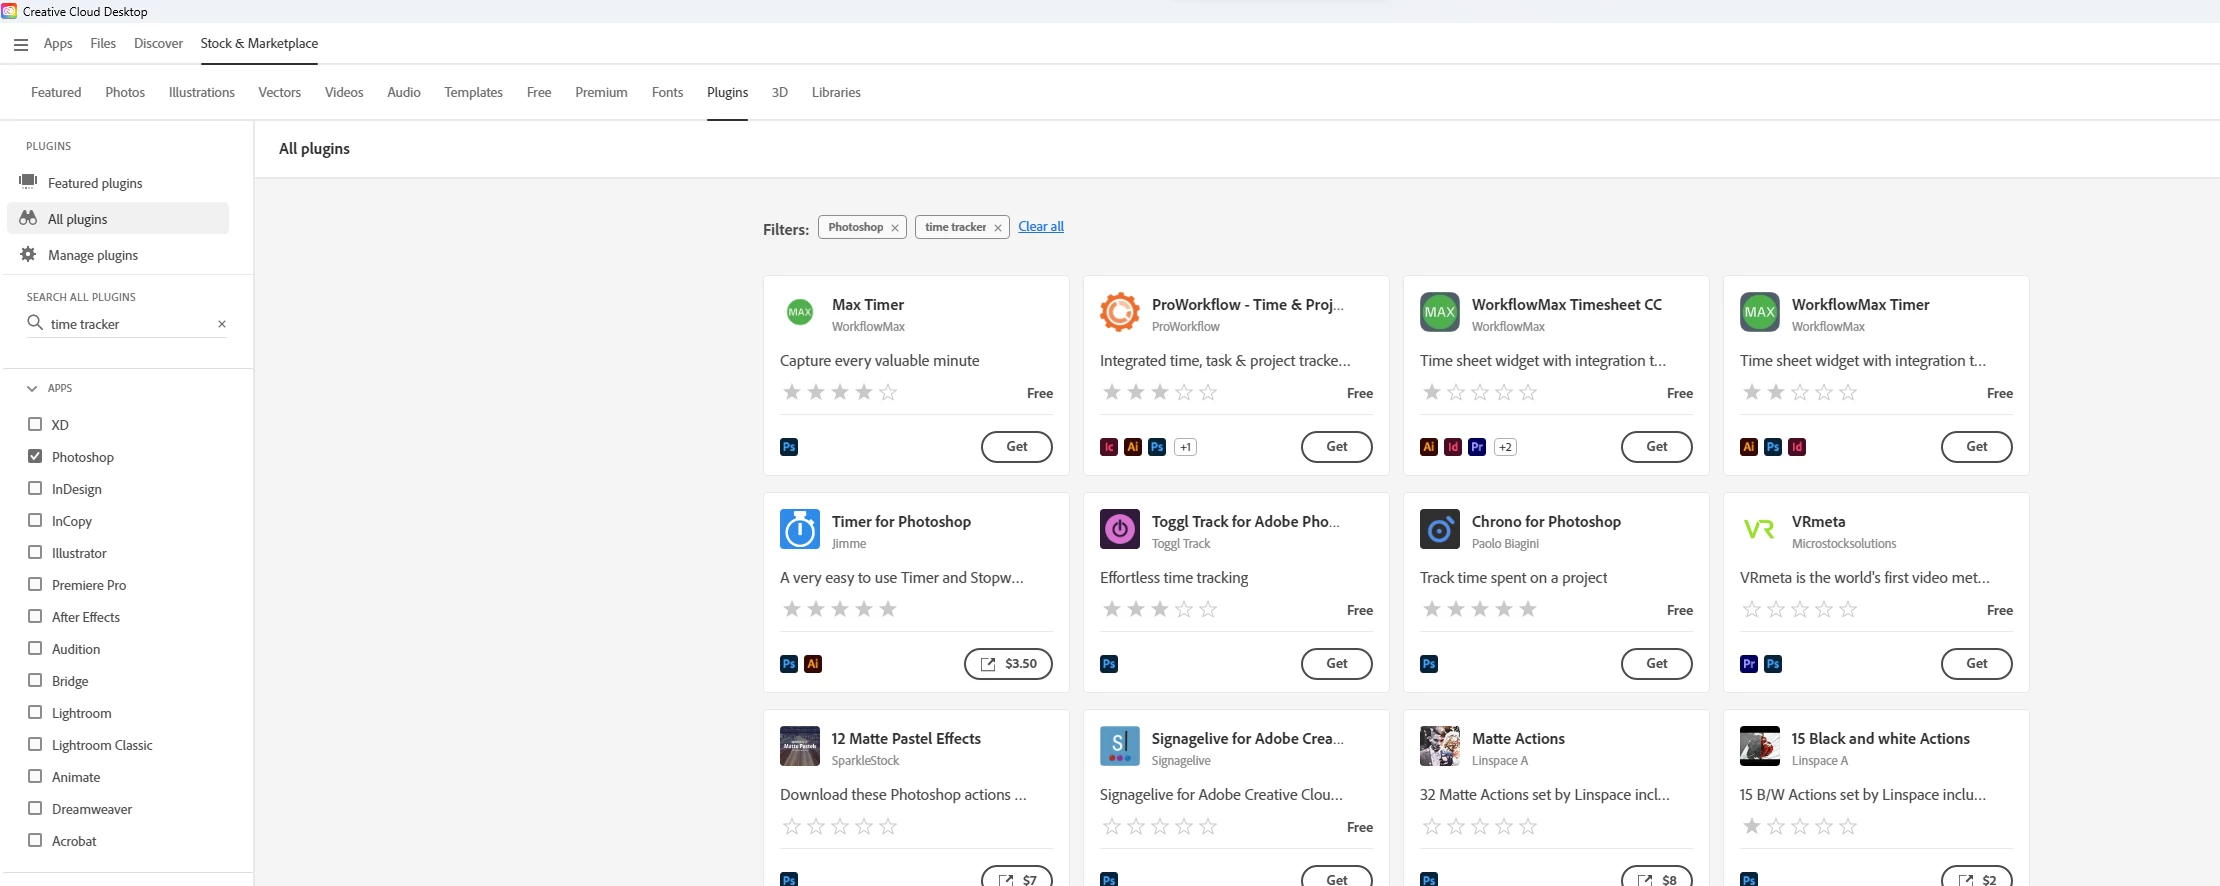
Task: Get the Toggl Track plugin
Action: click(1337, 664)
